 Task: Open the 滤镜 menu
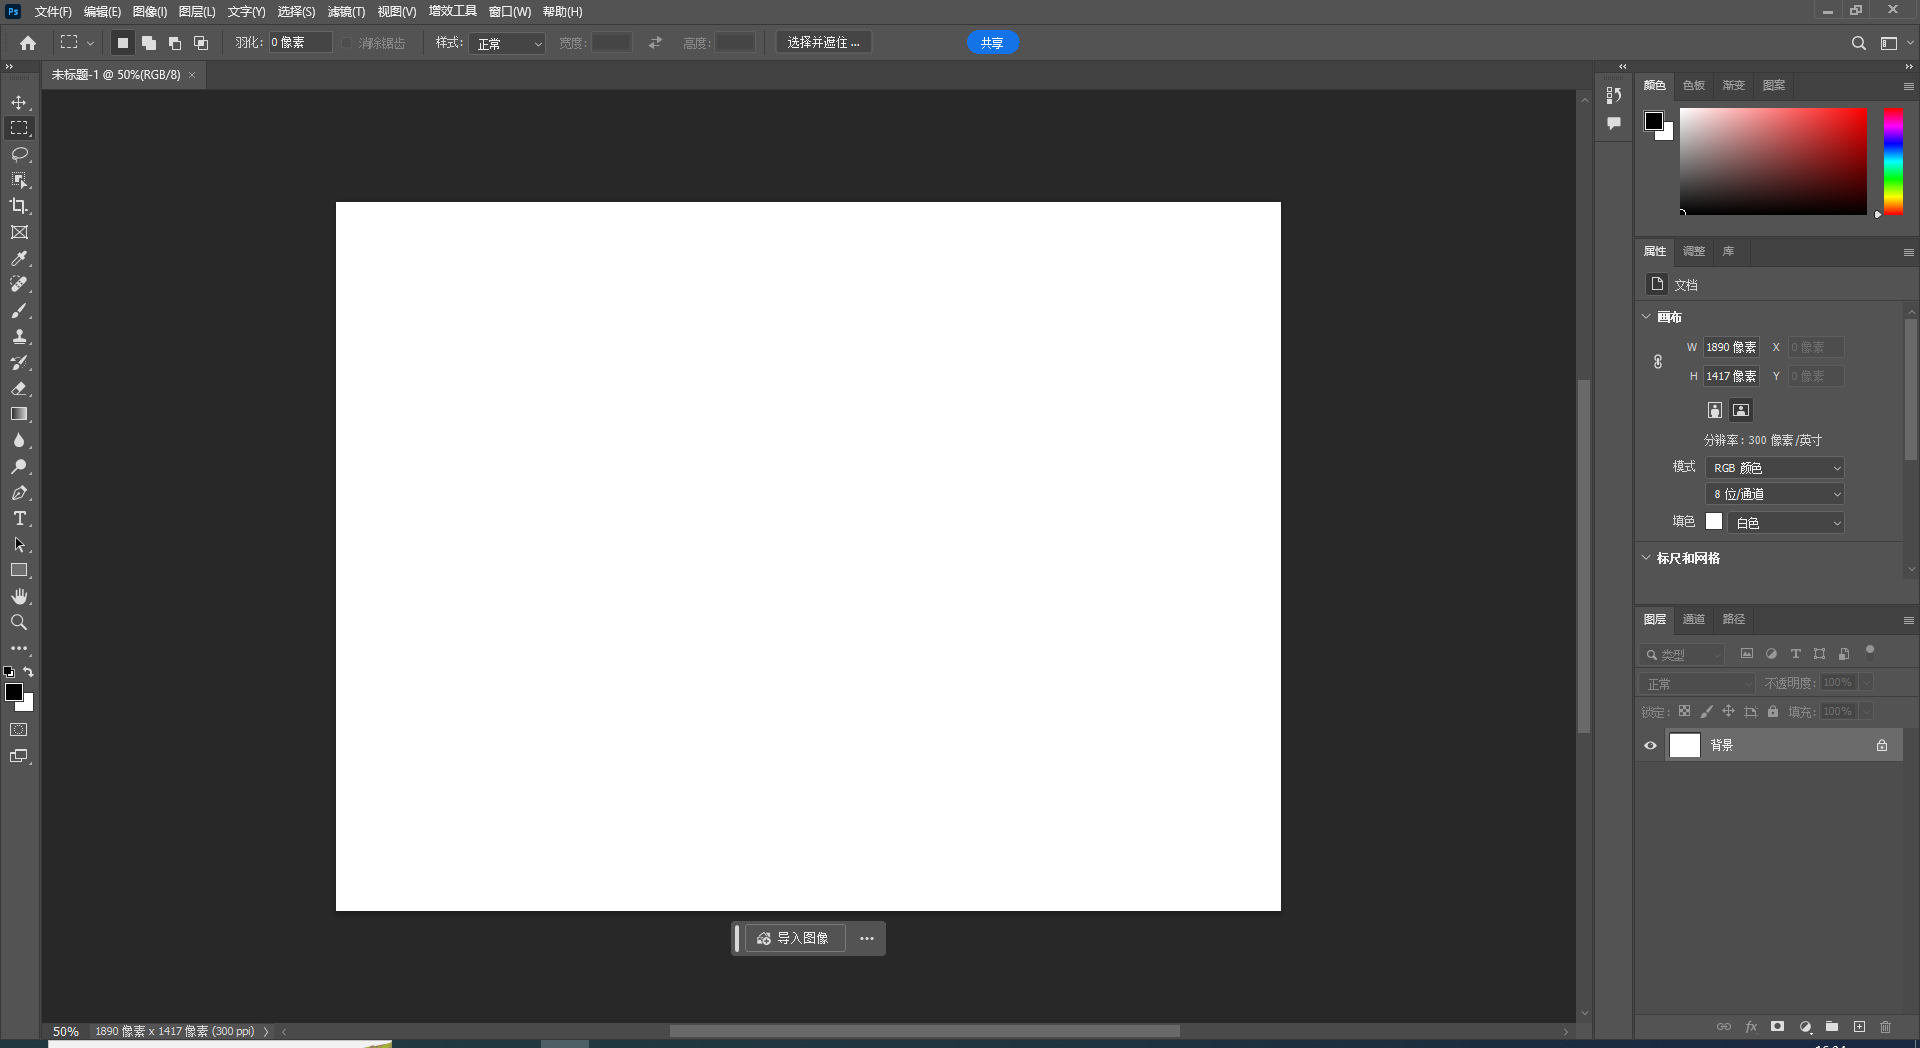click(x=344, y=11)
